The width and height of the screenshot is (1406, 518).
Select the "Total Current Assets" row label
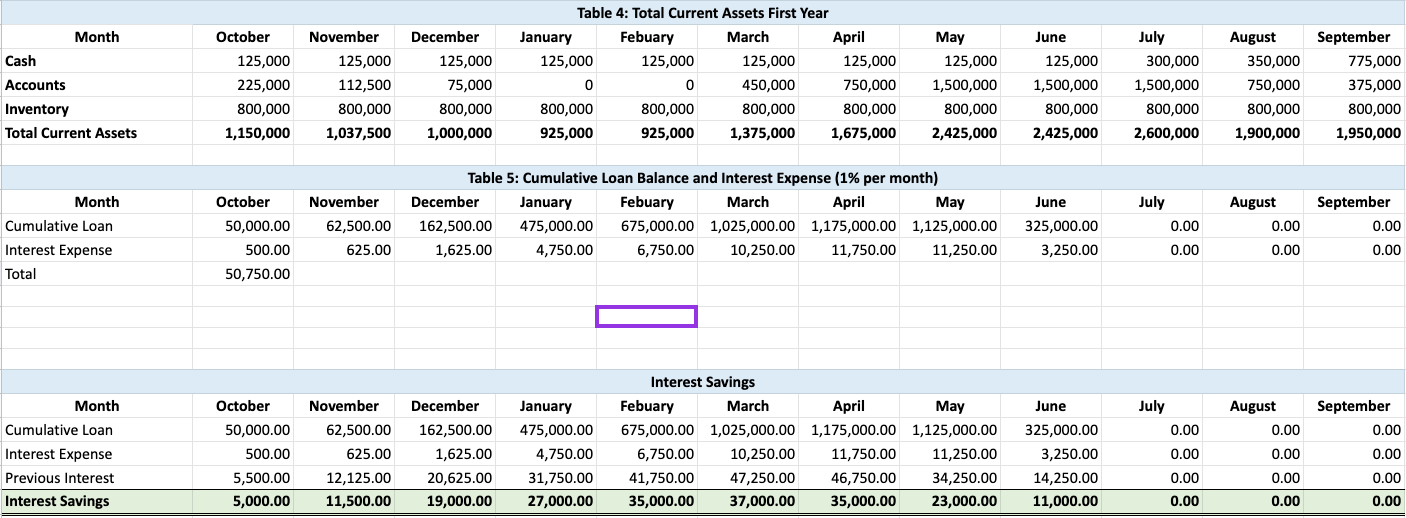pos(71,132)
